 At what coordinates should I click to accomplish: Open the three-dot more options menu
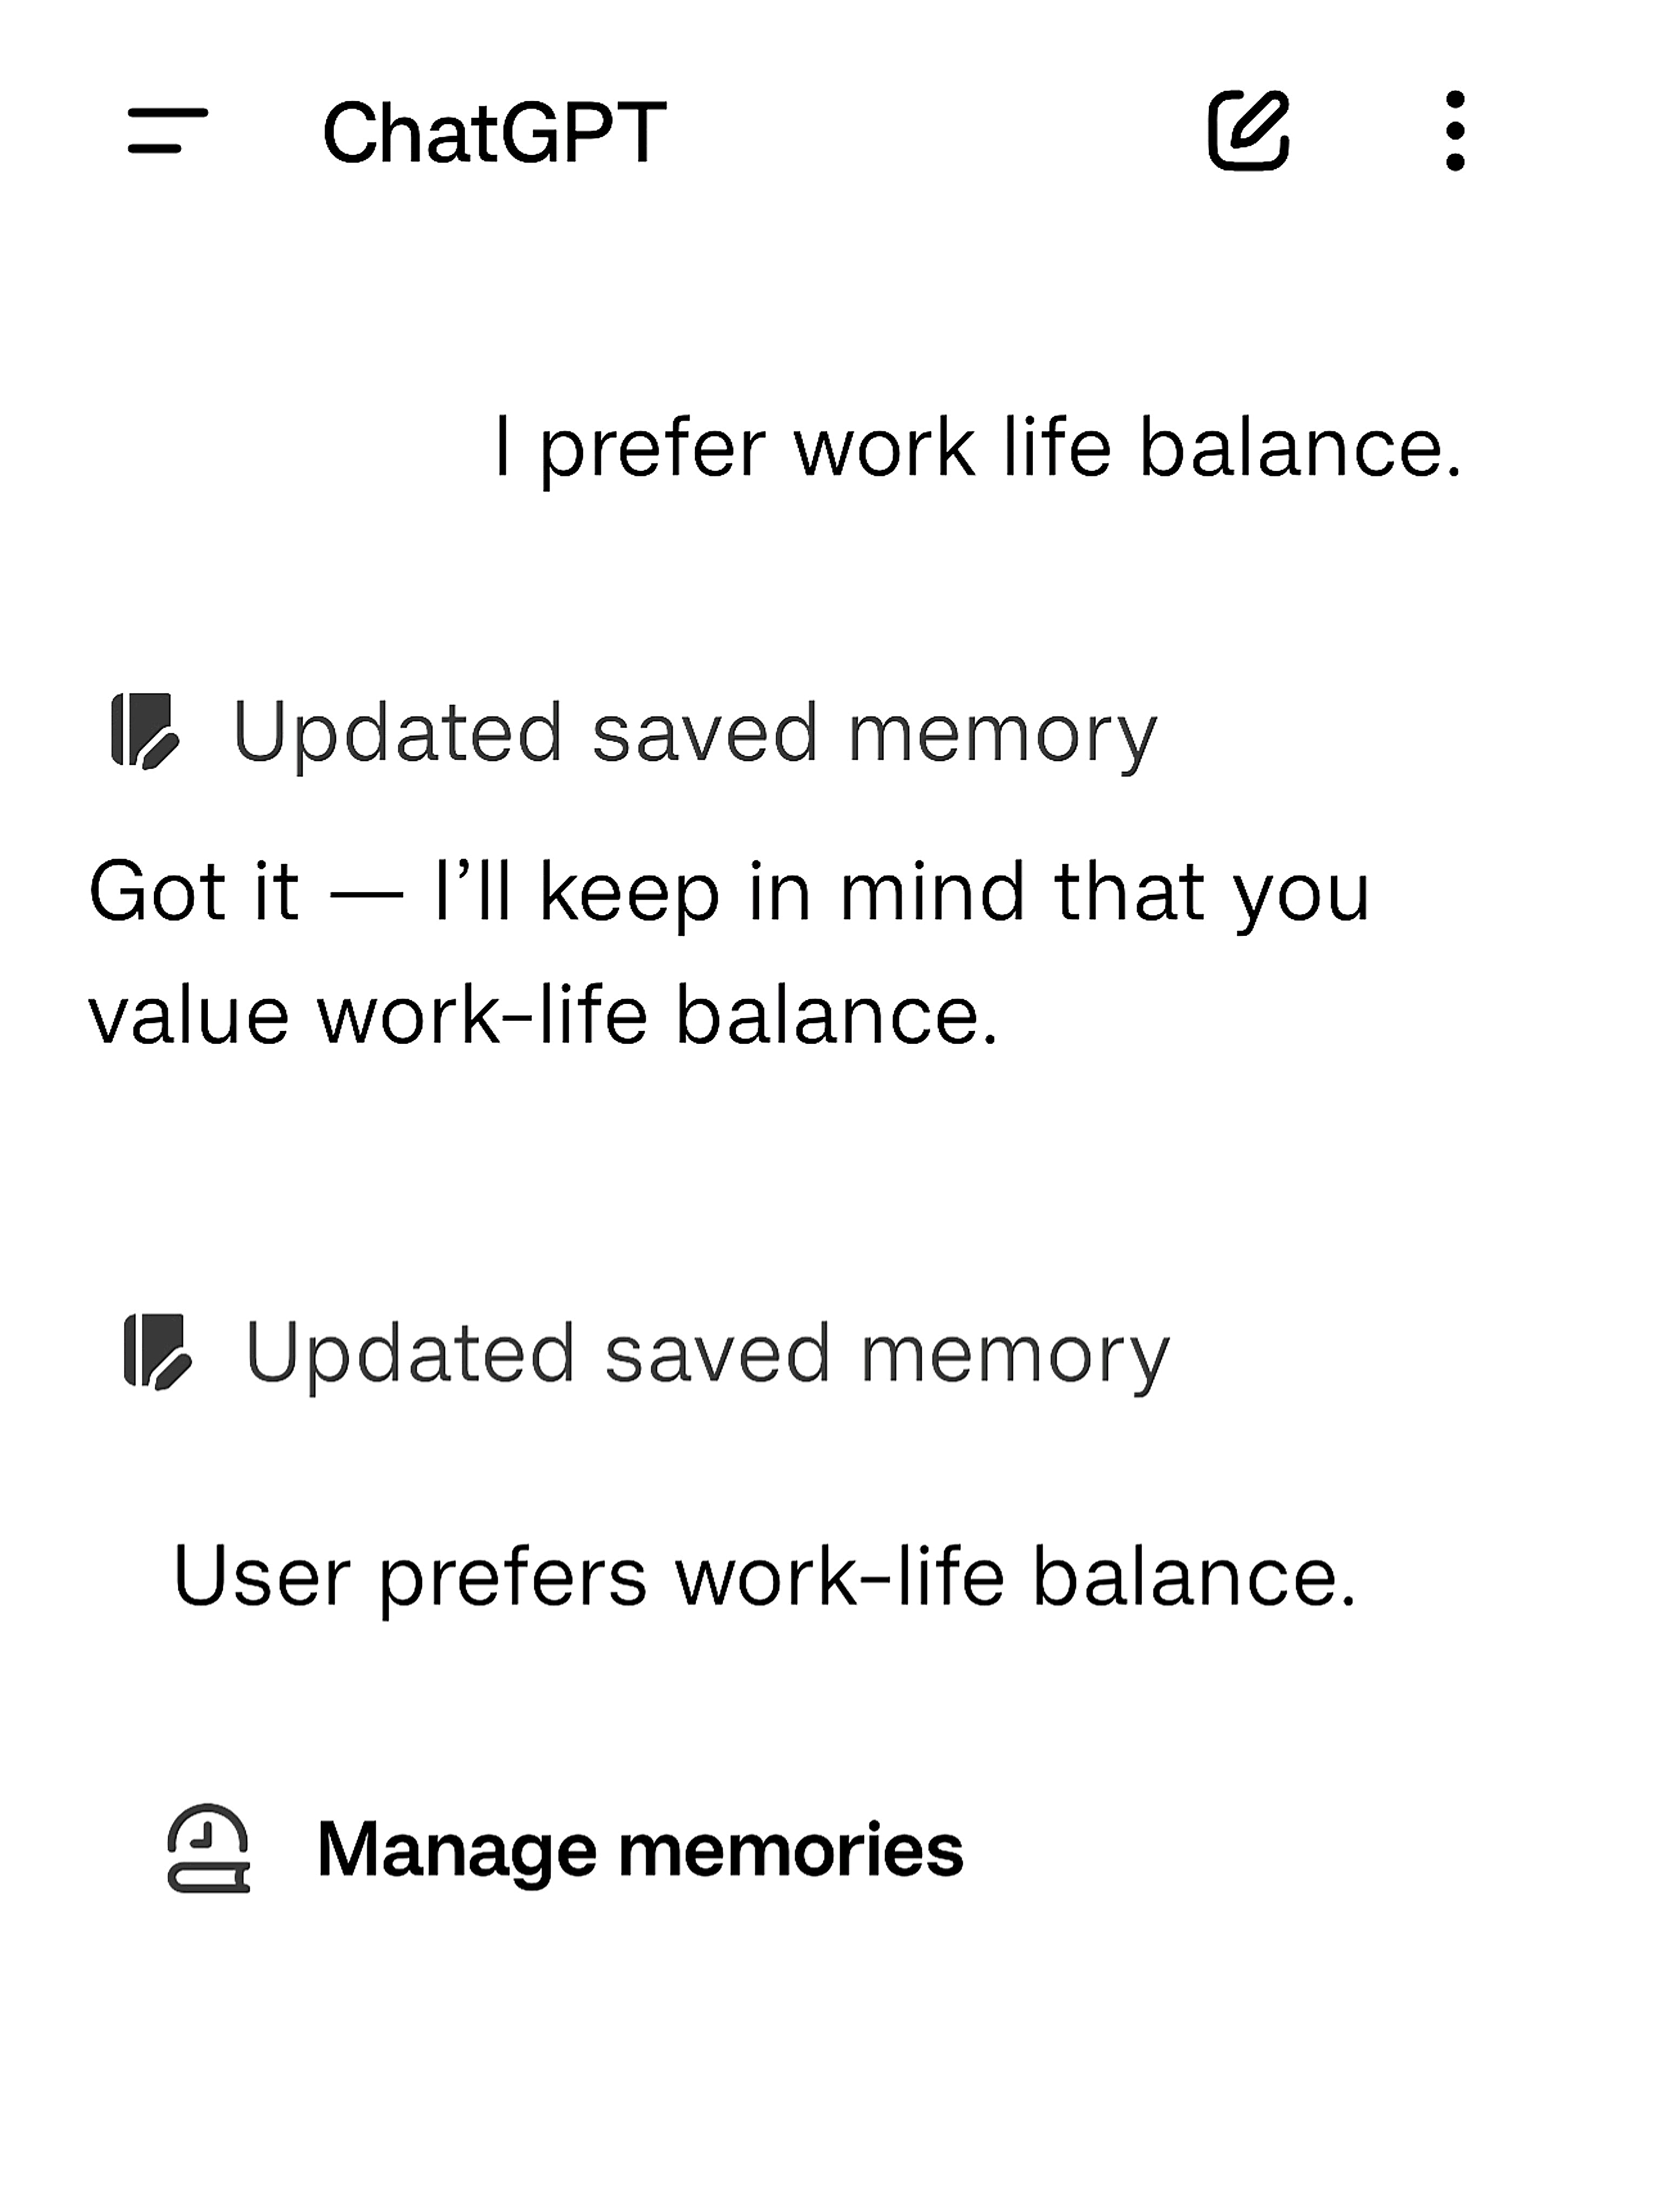coord(1455,131)
